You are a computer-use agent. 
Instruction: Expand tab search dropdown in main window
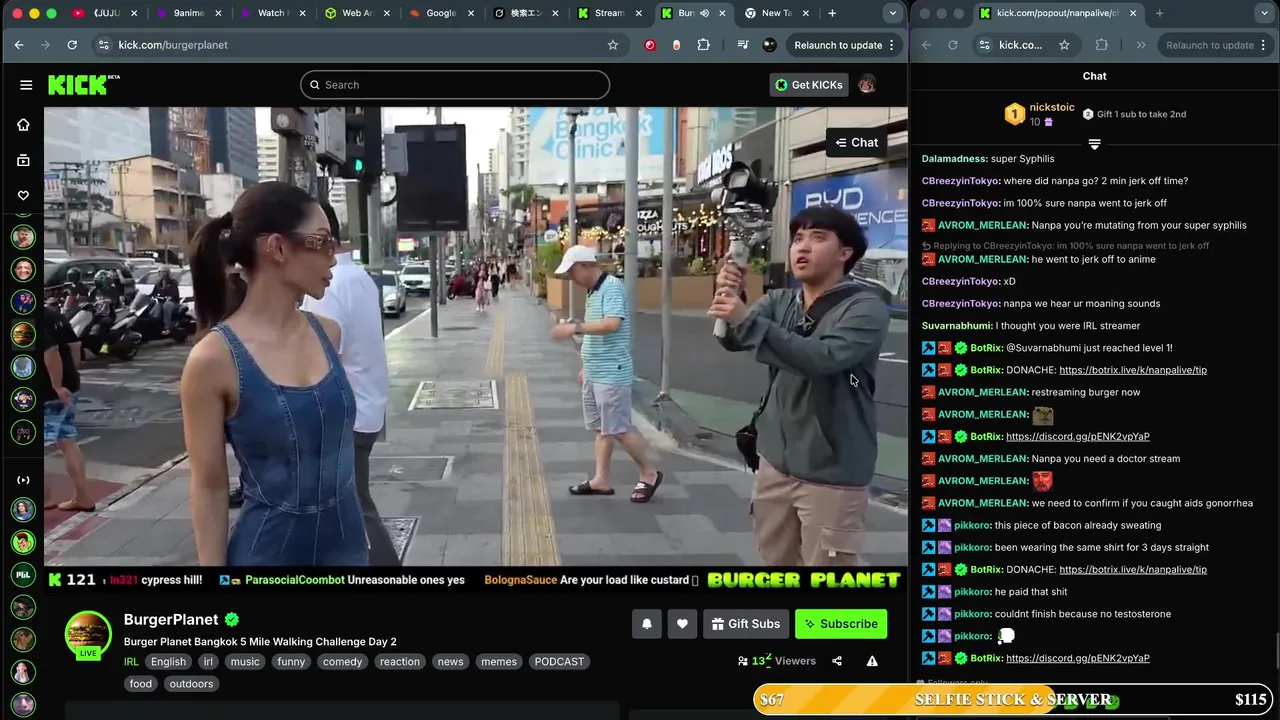coord(892,13)
